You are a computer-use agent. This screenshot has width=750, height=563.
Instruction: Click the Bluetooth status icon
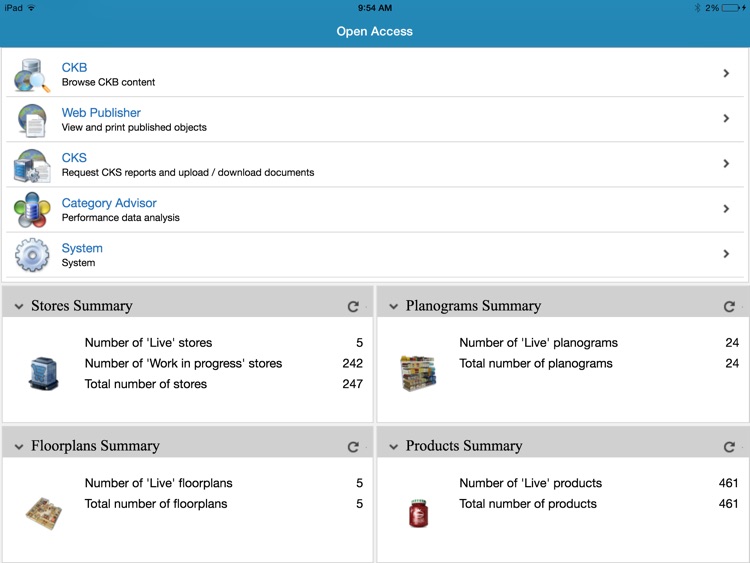(697, 8)
